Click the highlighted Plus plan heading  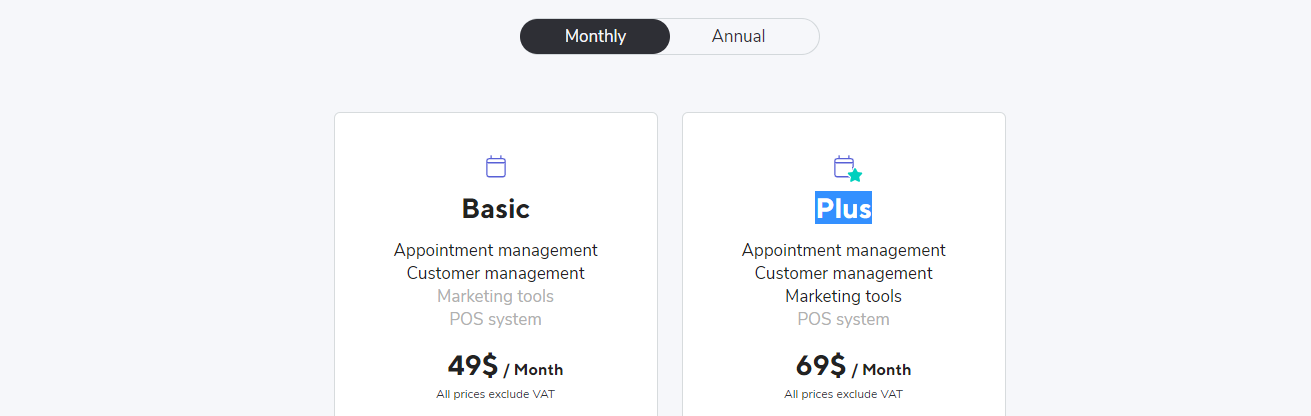[843, 208]
